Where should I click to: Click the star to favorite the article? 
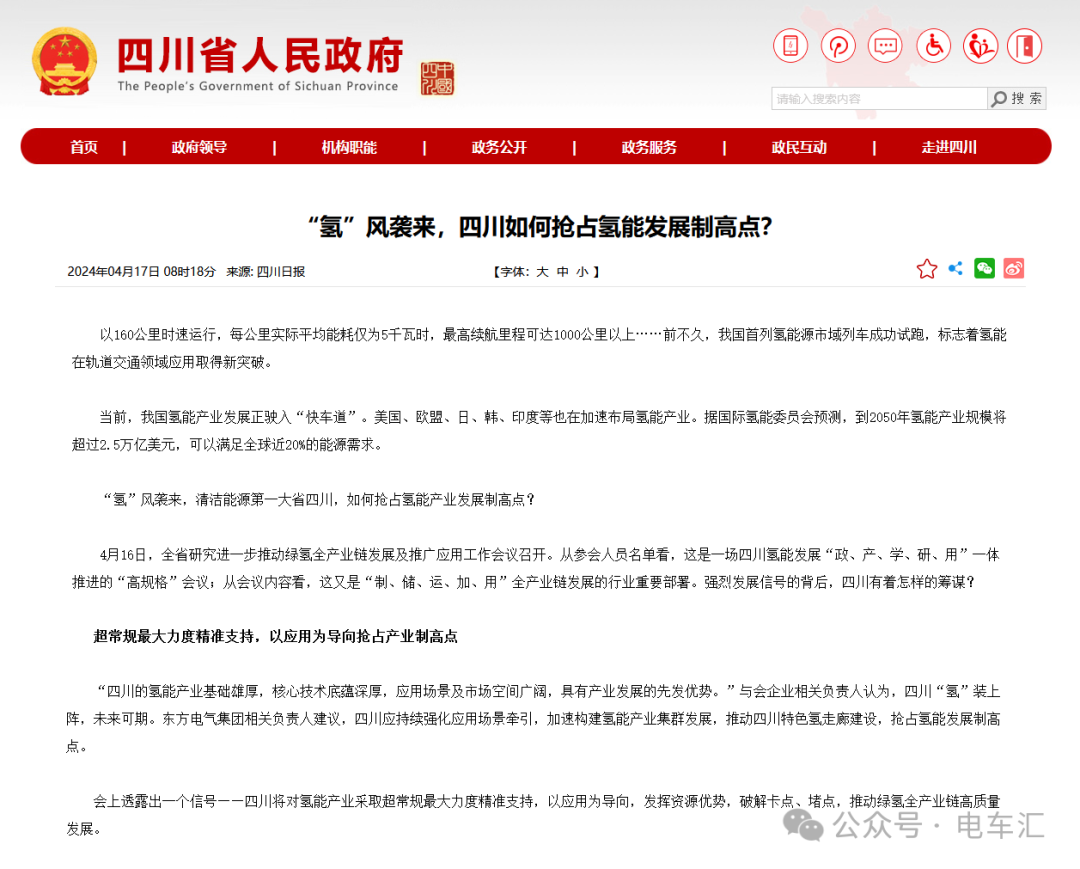926,268
